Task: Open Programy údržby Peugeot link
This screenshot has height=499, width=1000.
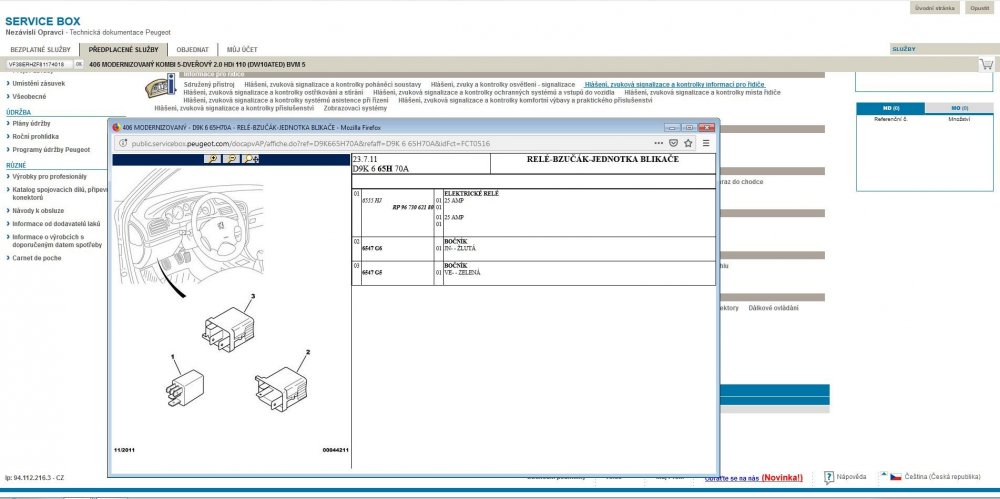Action: coord(51,149)
